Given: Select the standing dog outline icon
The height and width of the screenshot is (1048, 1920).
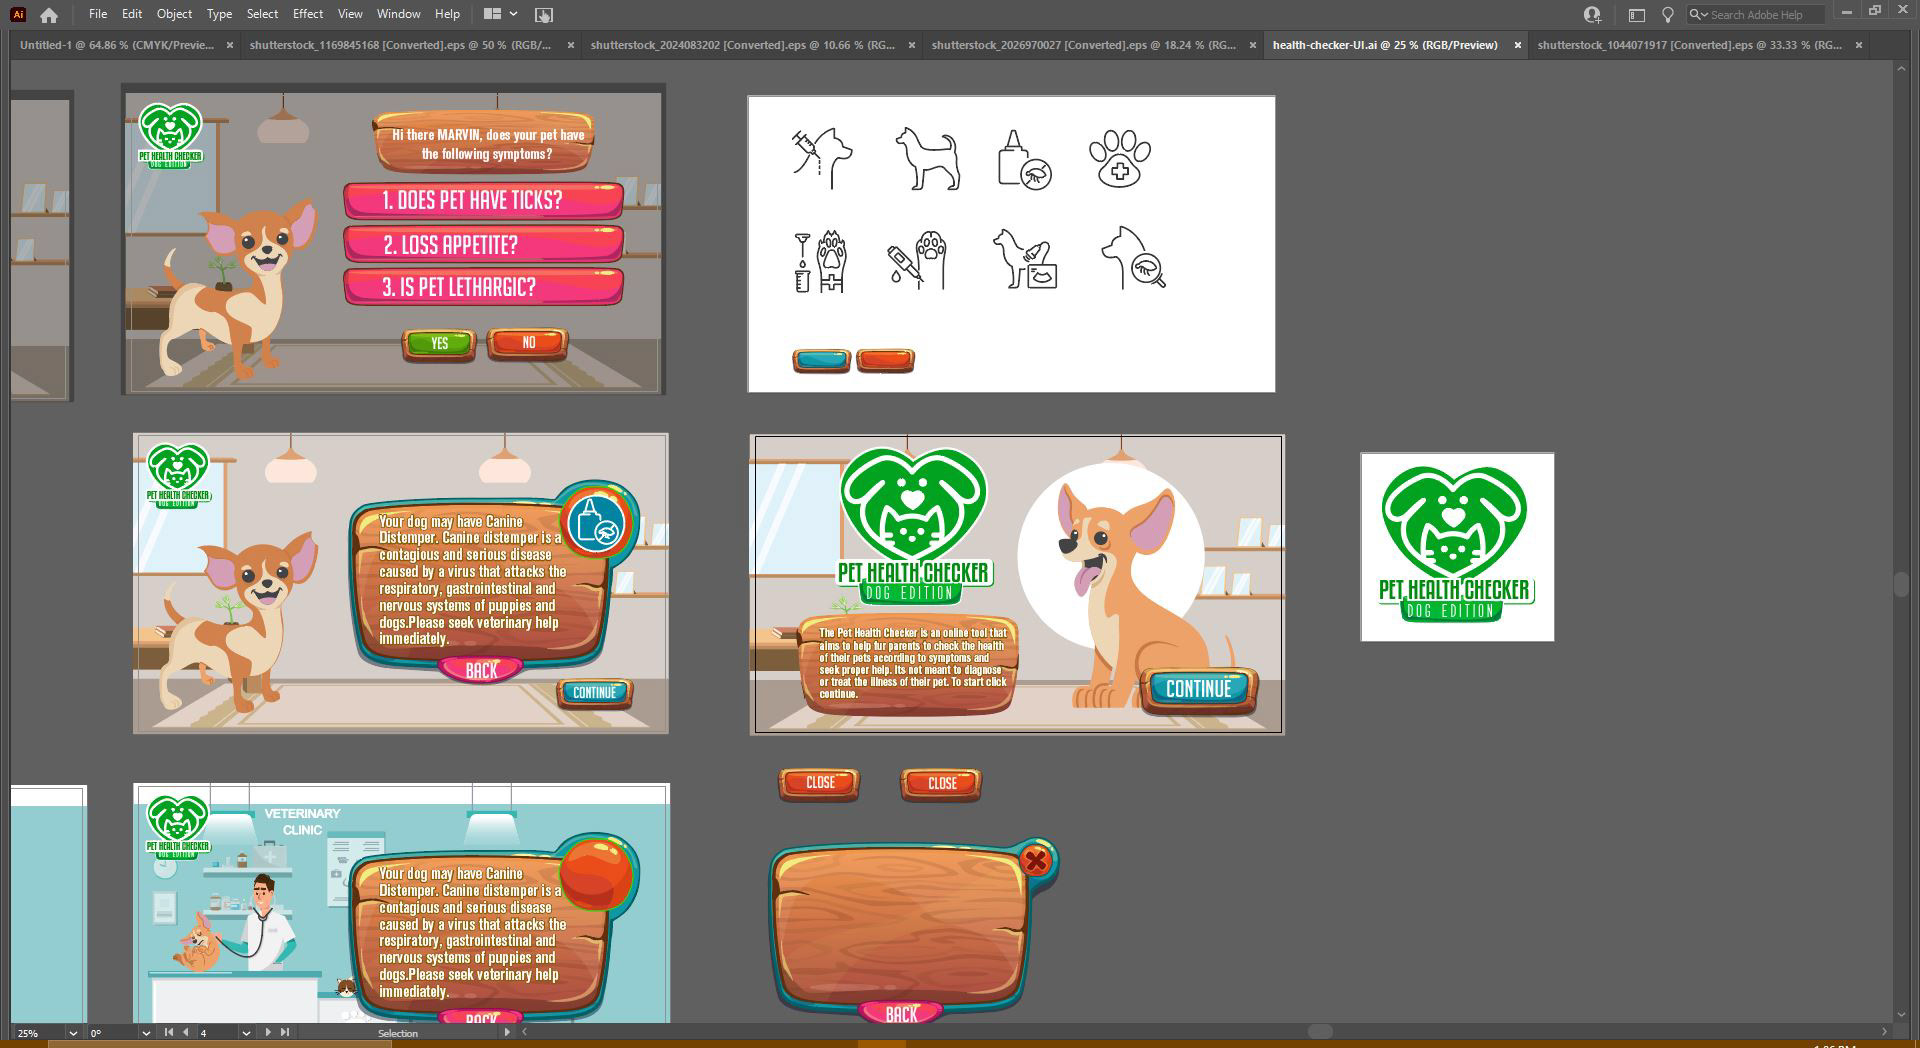Looking at the screenshot, I should tap(928, 158).
